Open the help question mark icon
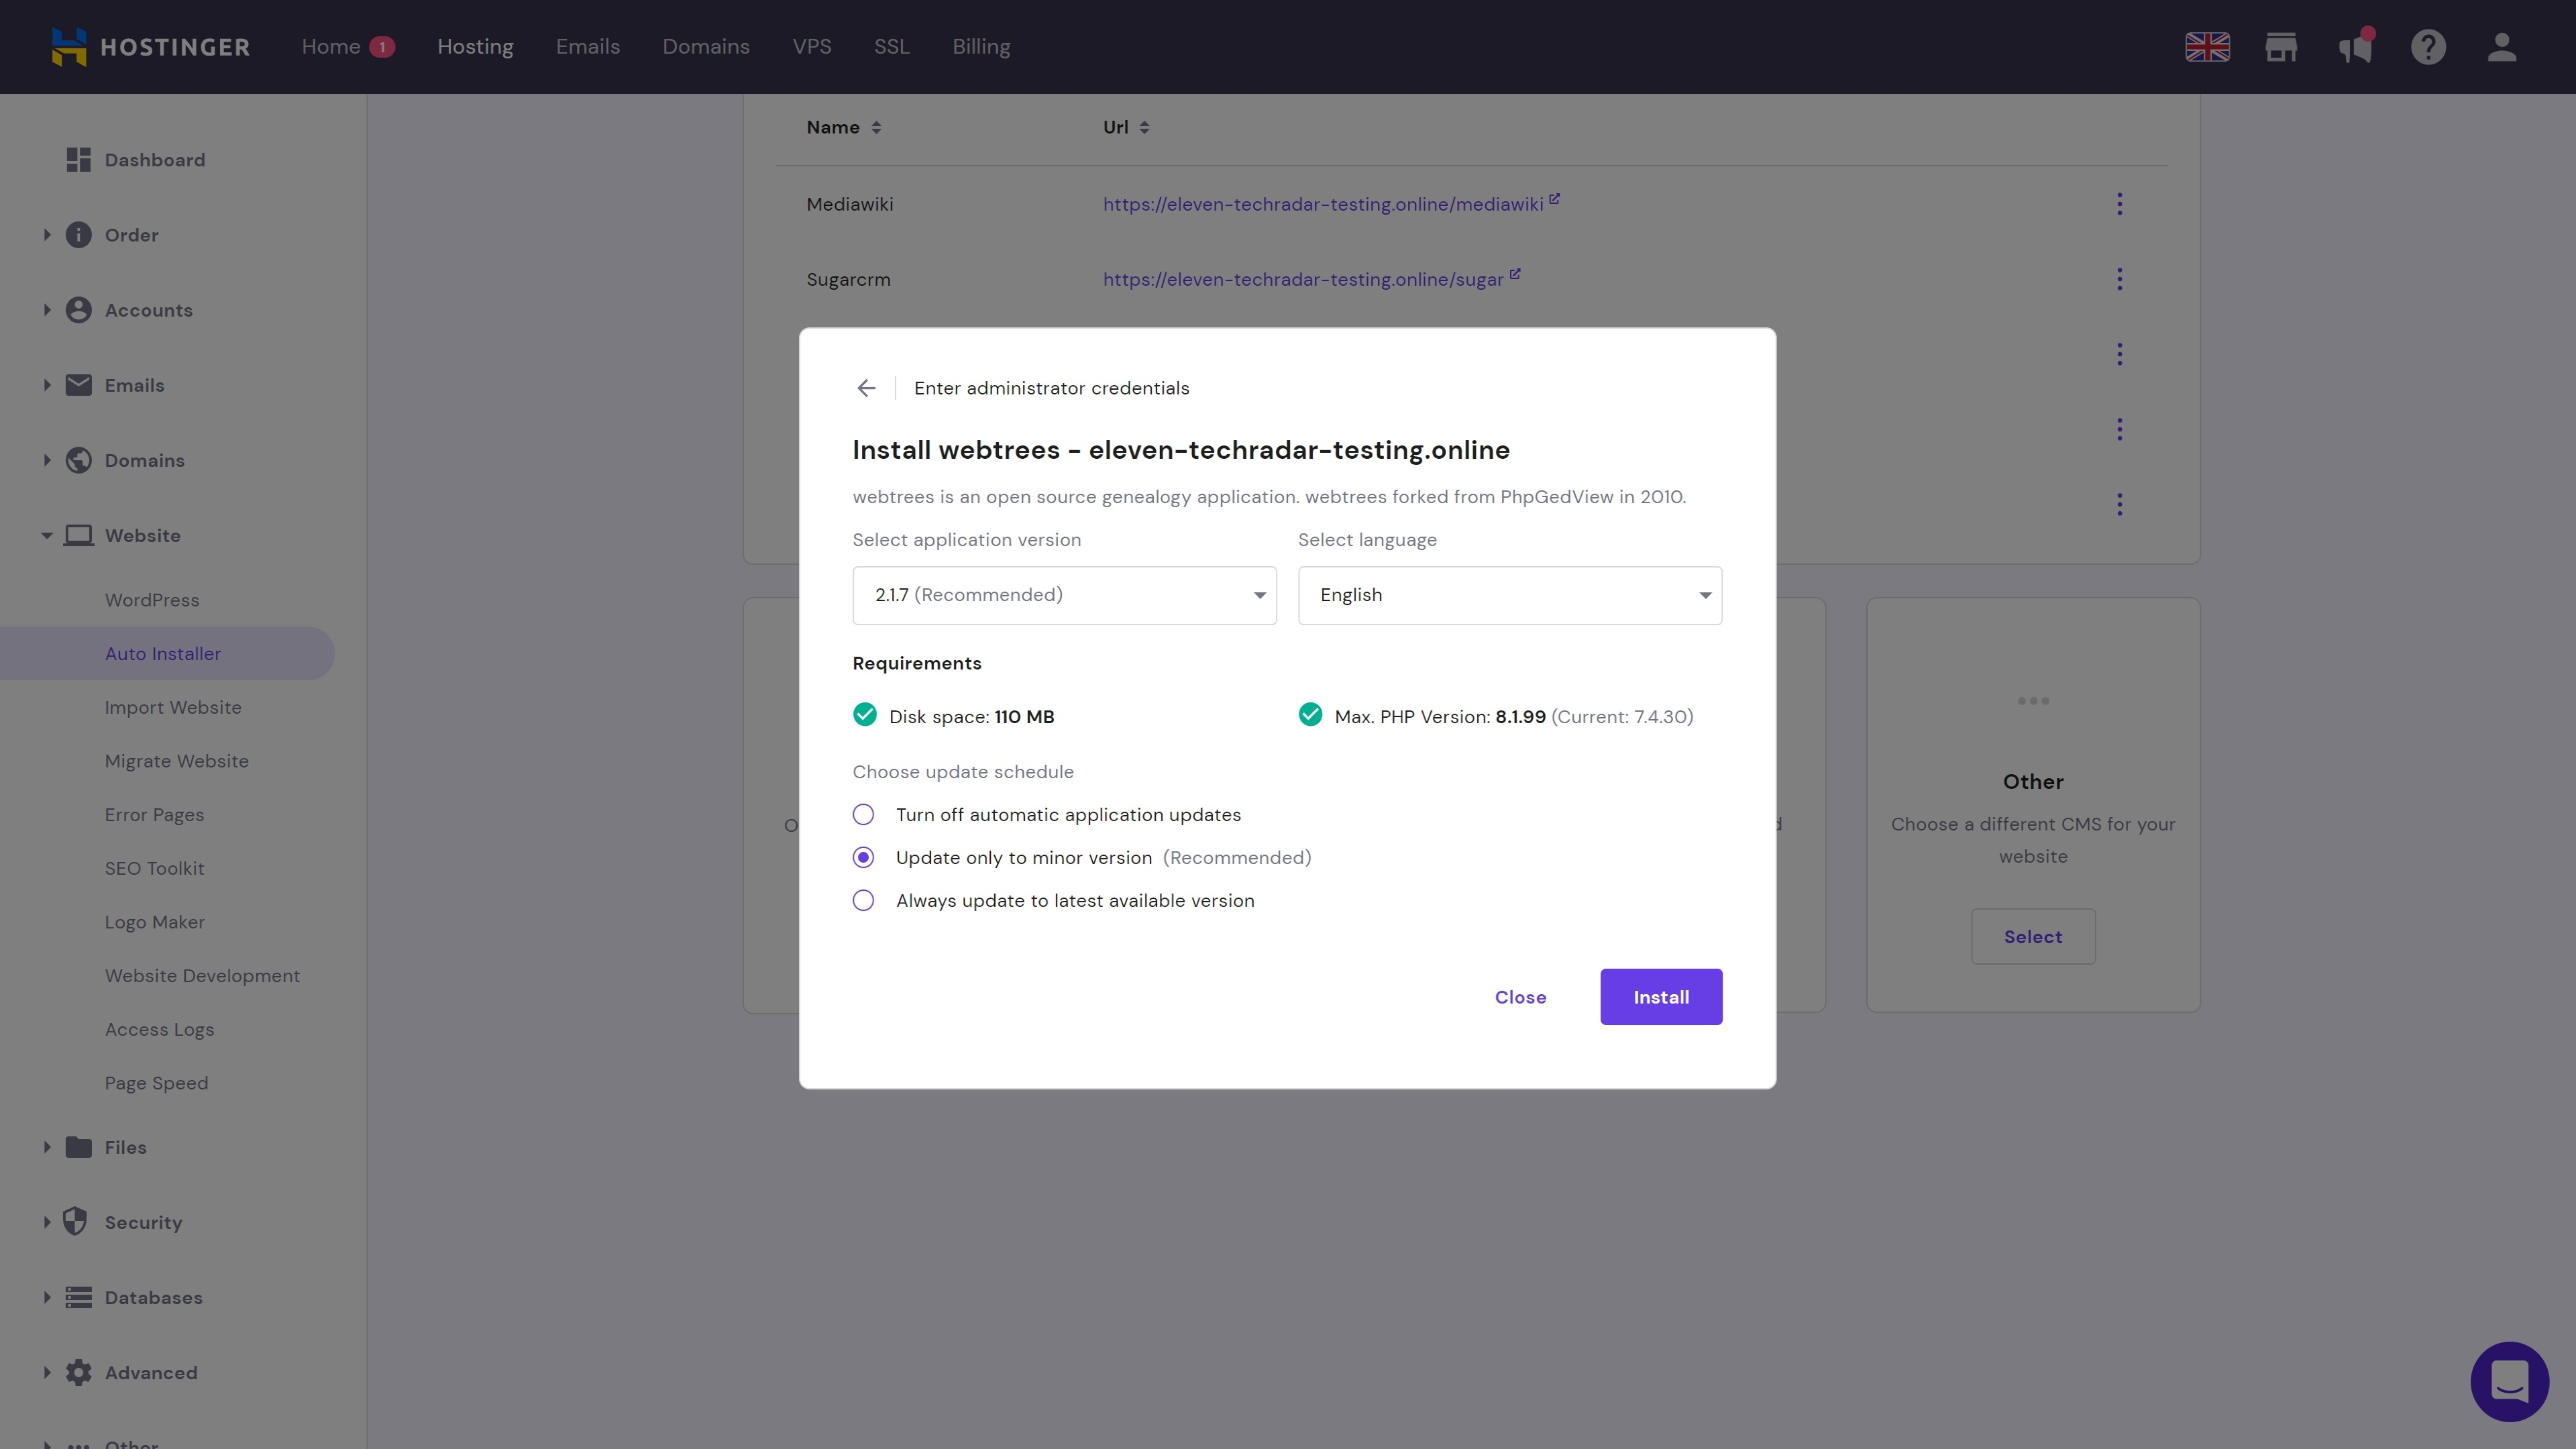2576x1449 pixels. pos(2428,47)
